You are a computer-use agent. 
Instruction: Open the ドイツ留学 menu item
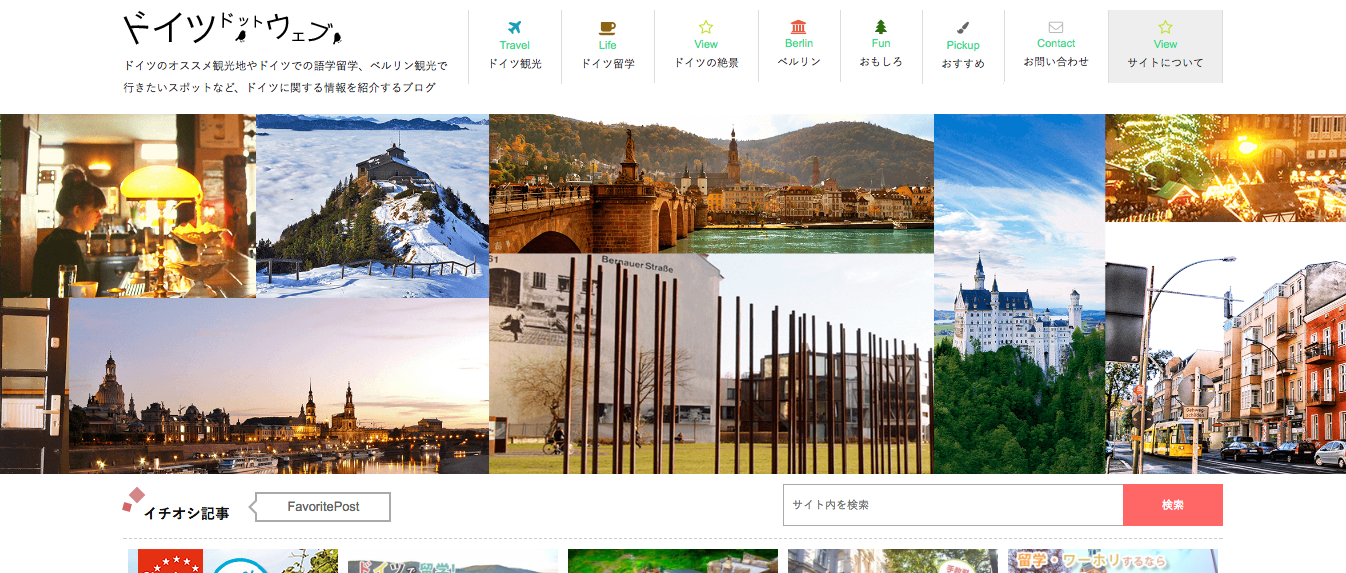(607, 63)
